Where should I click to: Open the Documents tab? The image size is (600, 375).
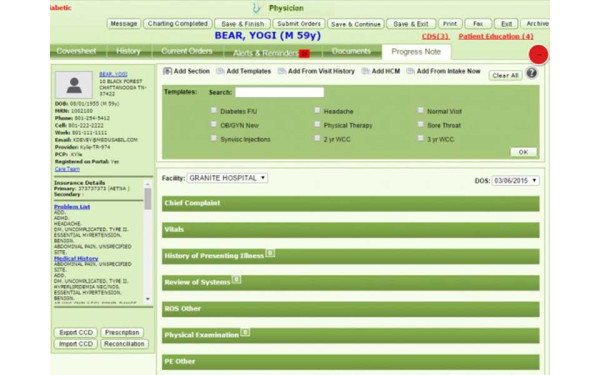tap(351, 51)
